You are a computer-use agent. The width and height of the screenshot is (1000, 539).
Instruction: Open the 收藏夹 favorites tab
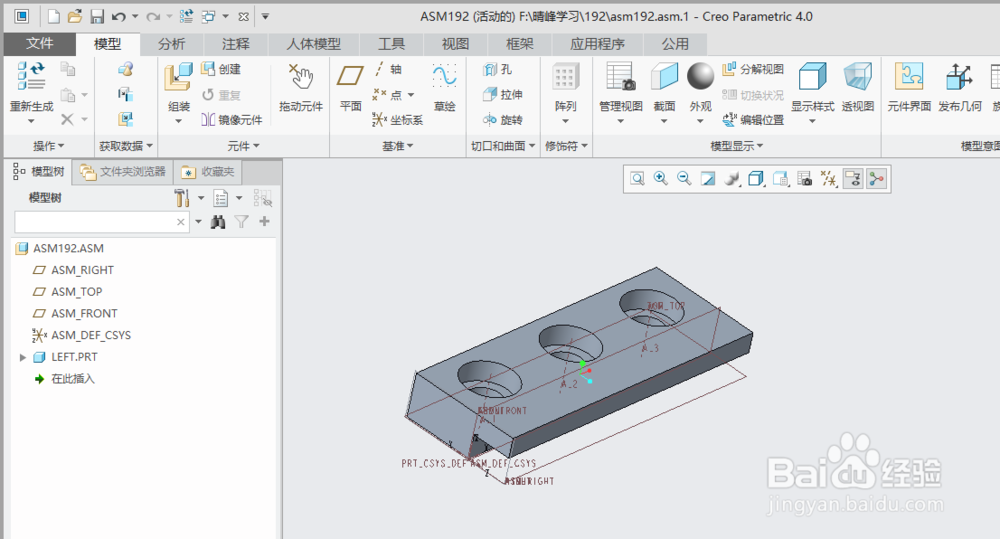208,172
